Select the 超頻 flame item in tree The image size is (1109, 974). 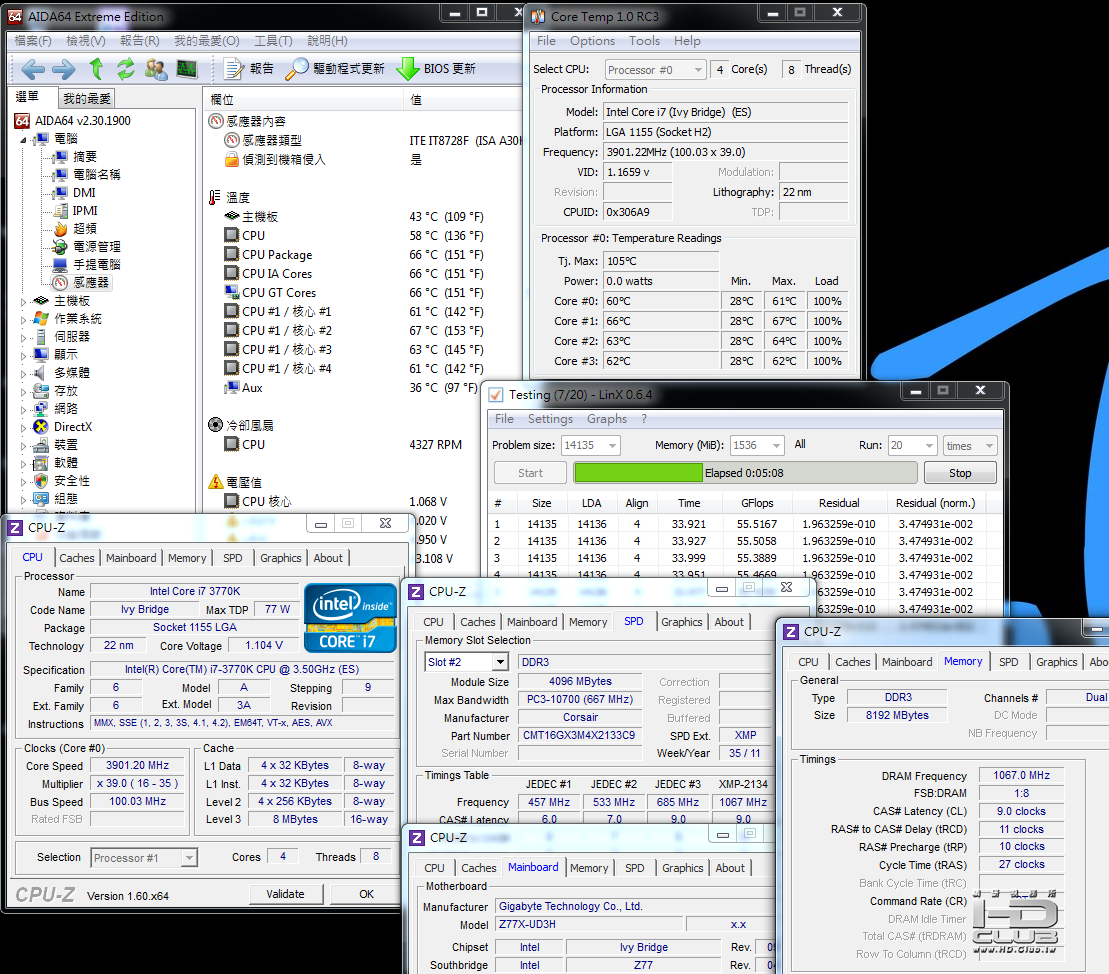[84, 229]
